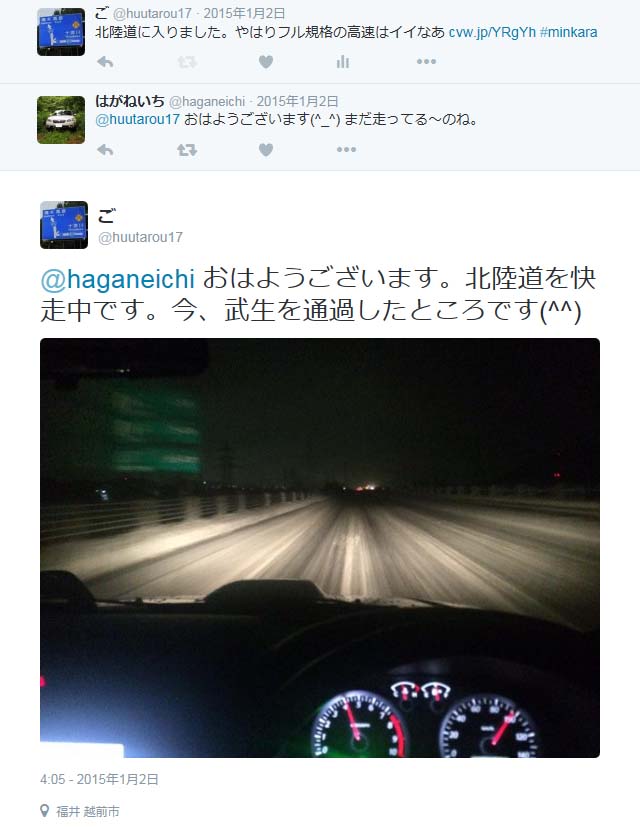Screen dimensions: 640x827
Task: Retweet haganeichi's tweet
Action: point(187,150)
